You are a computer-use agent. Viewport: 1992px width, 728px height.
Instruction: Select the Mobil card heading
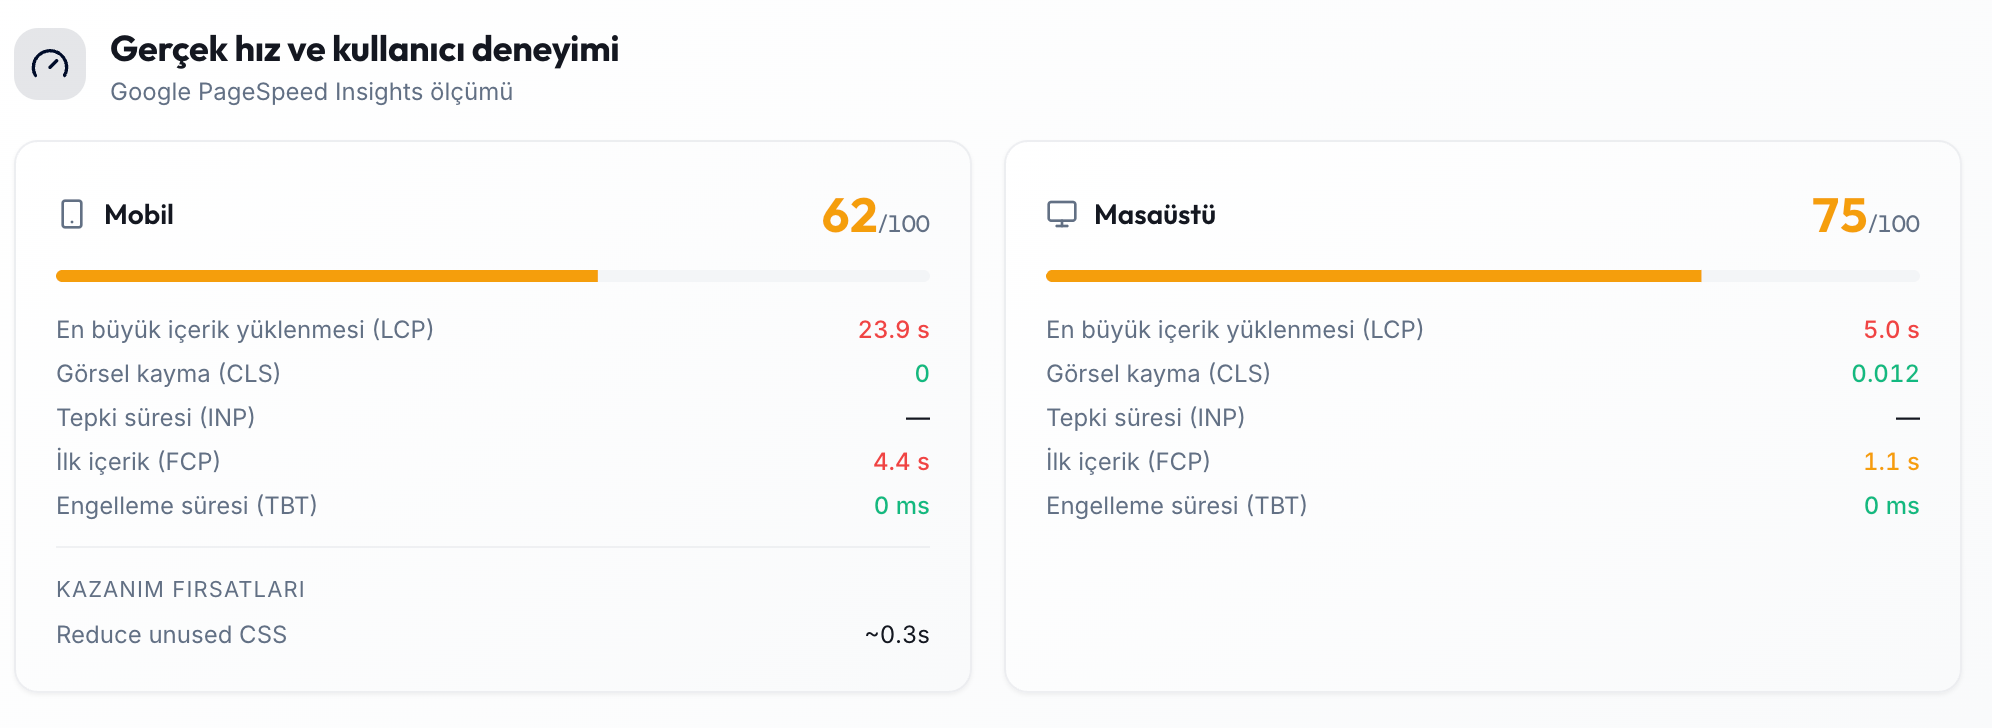point(139,215)
